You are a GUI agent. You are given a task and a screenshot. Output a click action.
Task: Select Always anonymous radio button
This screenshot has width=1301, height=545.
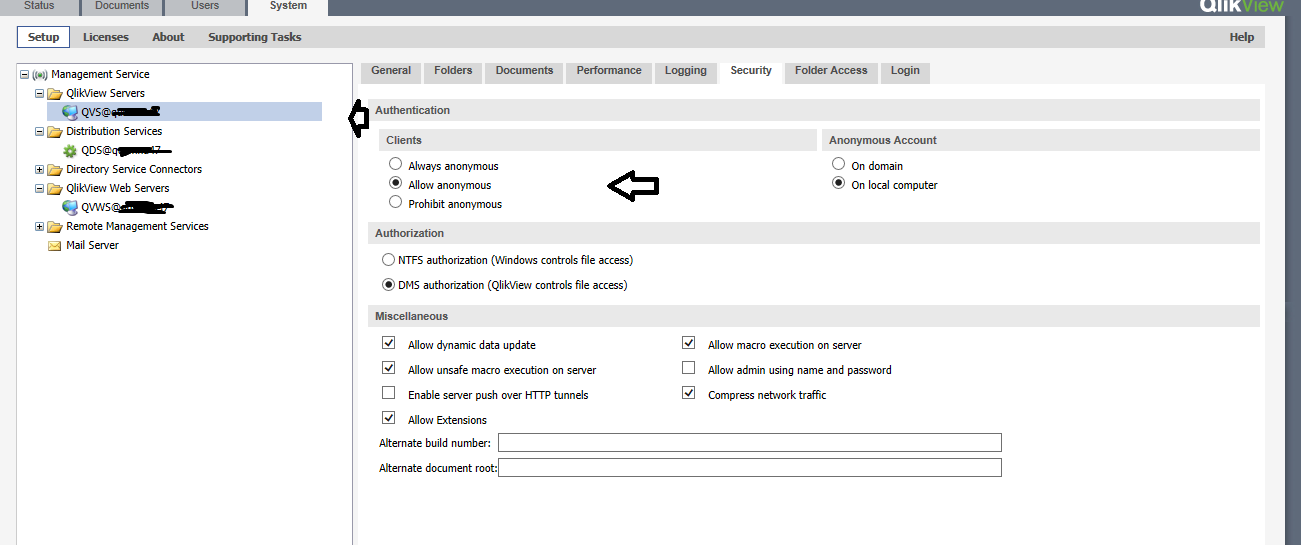(x=396, y=164)
